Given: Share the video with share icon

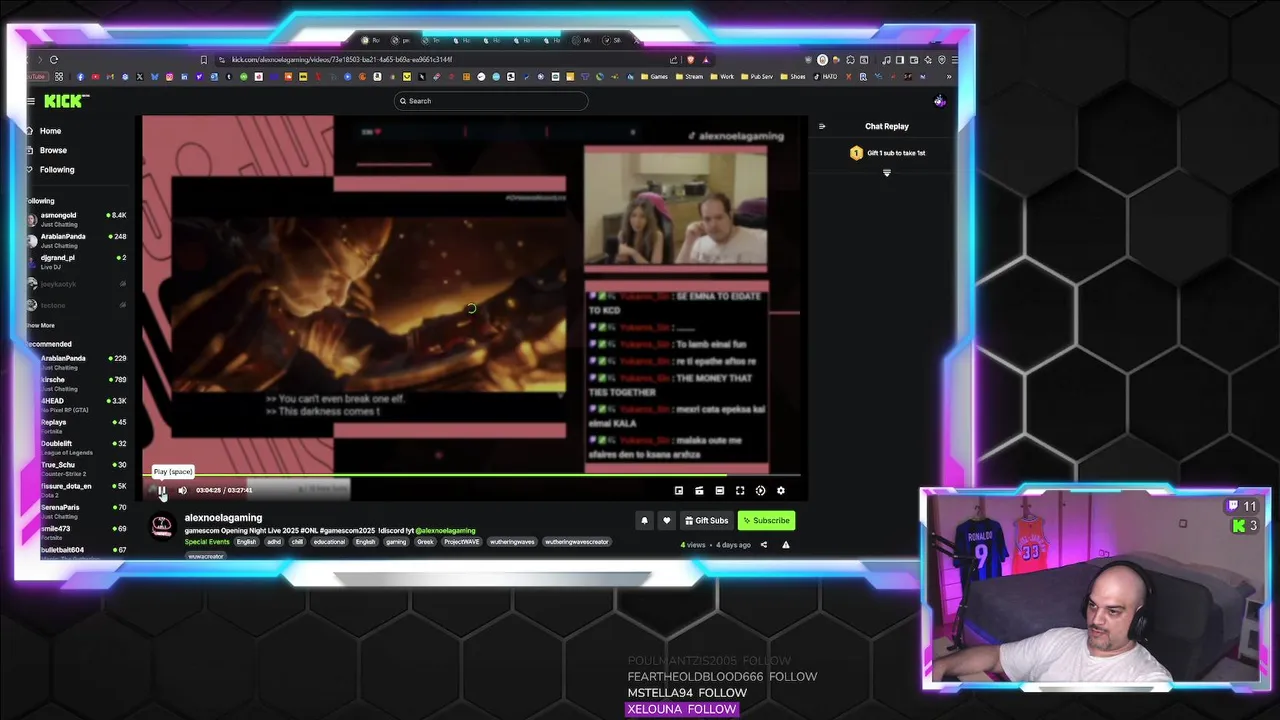Looking at the screenshot, I should coord(763,545).
